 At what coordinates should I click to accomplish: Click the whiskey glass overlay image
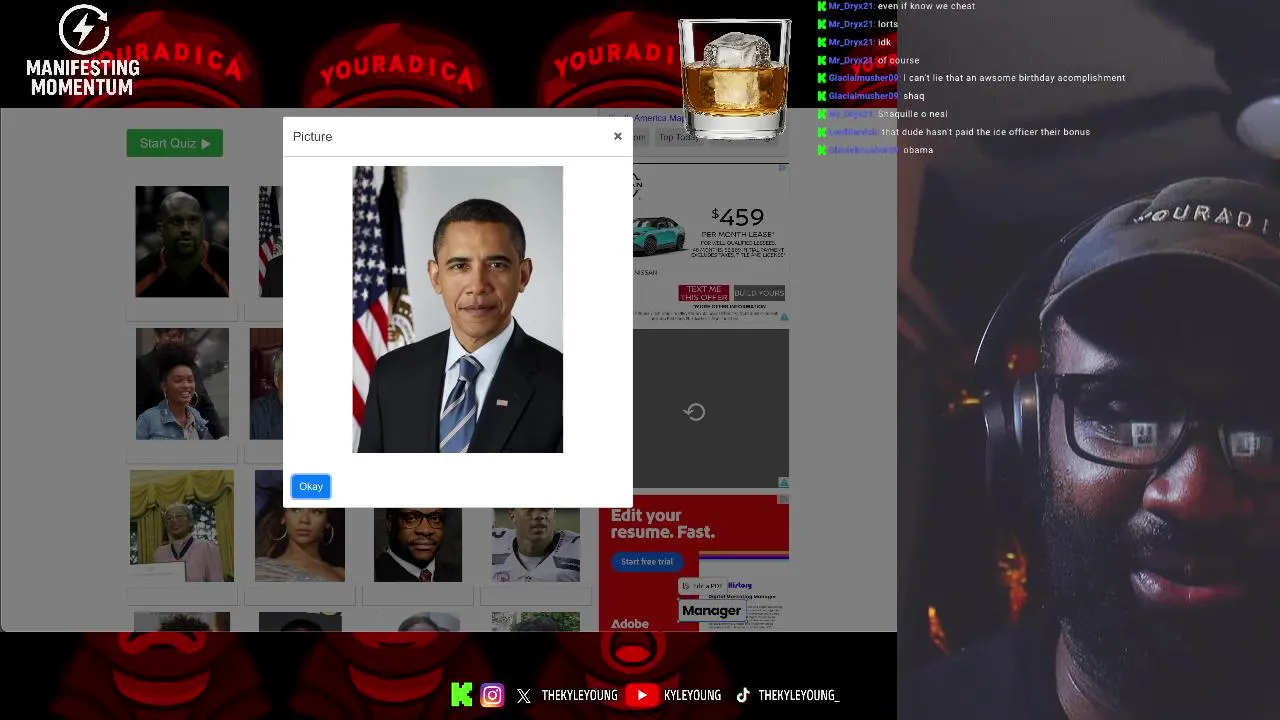(x=735, y=78)
